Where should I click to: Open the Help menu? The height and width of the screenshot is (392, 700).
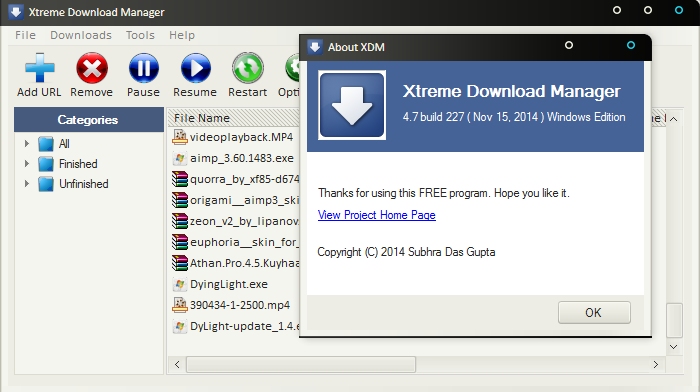(182, 35)
